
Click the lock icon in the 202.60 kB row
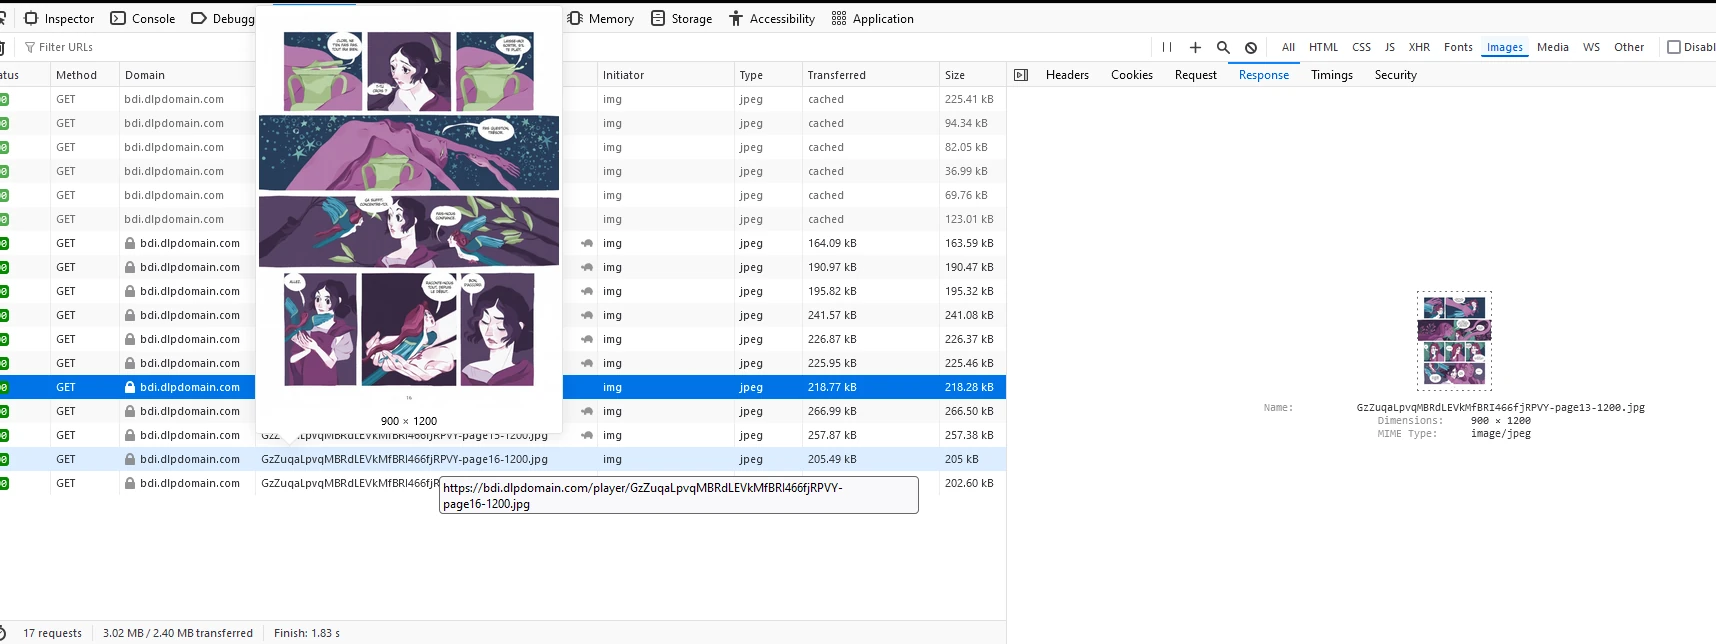pyautogui.click(x=130, y=483)
